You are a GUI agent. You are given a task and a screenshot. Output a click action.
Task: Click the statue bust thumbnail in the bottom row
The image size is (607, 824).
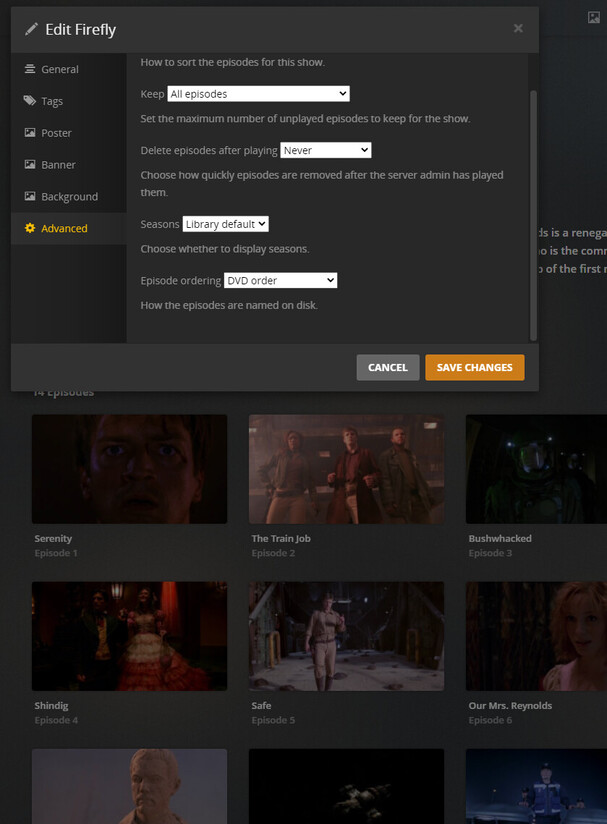[129, 786]
